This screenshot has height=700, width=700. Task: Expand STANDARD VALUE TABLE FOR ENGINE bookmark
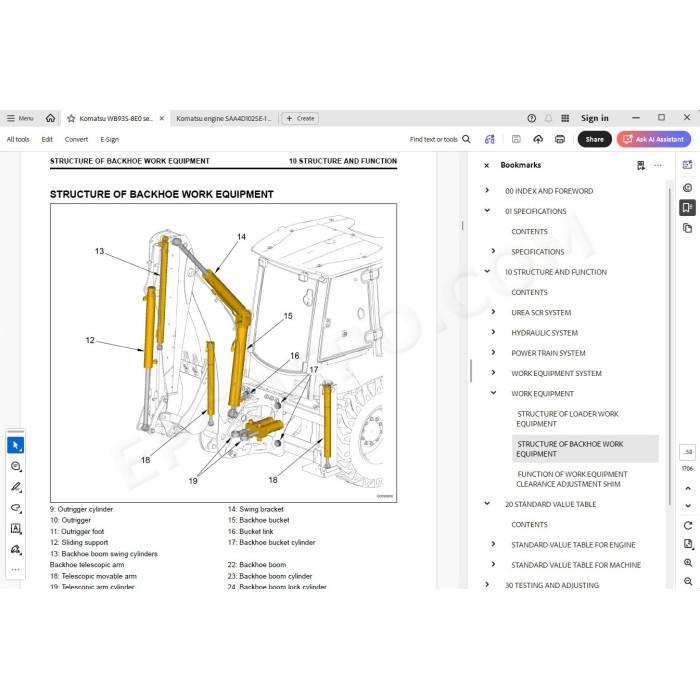click(493, 544)
